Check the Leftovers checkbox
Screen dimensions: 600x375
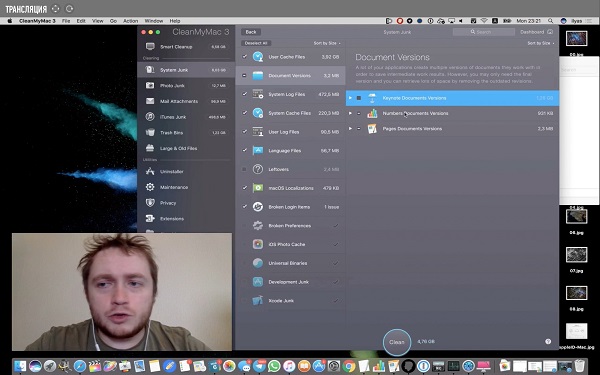click(245, 169)
